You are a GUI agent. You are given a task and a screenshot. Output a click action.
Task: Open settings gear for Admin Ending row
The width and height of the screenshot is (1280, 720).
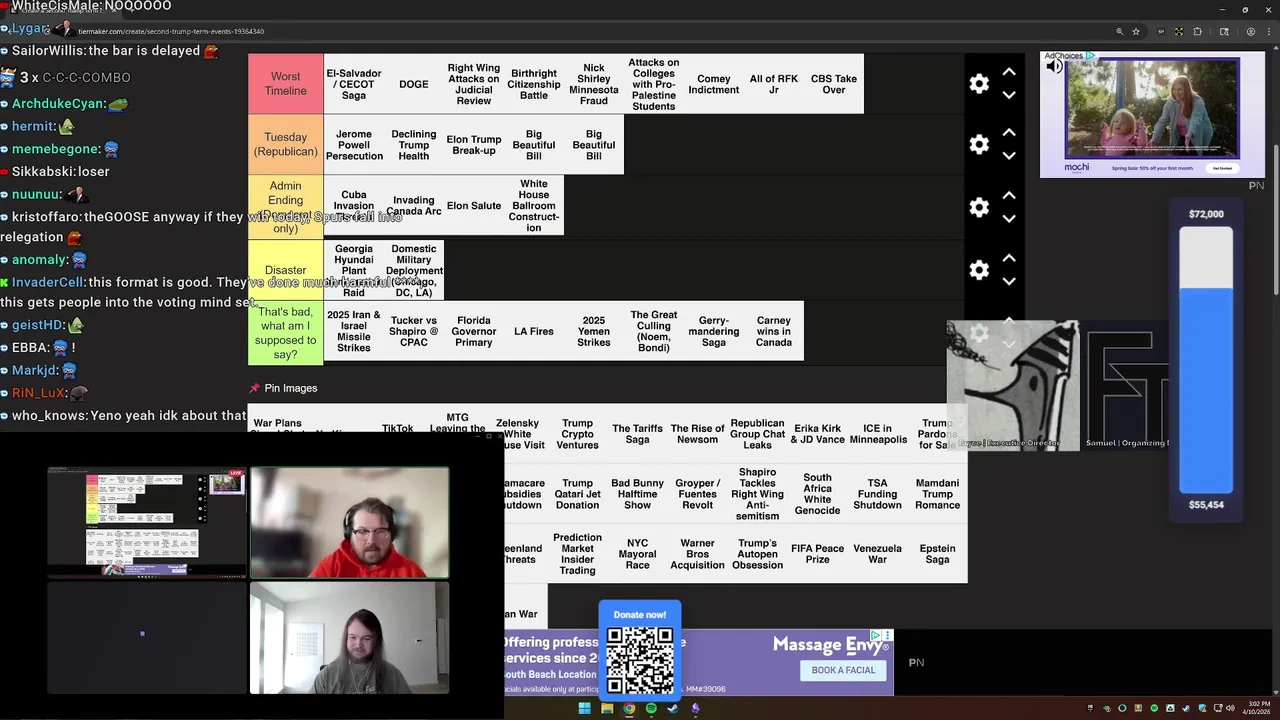(x=979, y=207)
